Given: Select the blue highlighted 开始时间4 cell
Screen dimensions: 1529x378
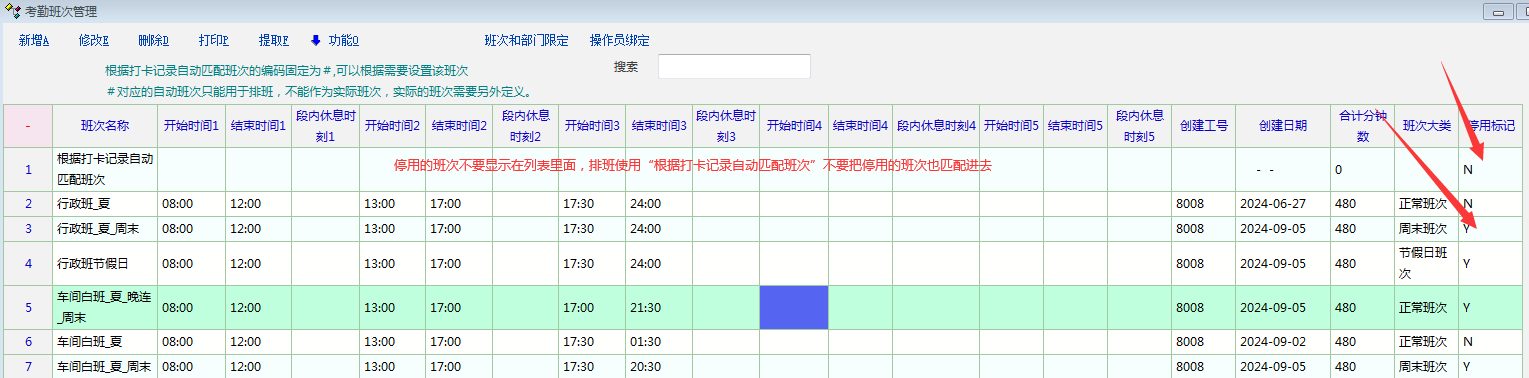Looking at the screenshot, I should pos(794,308).
